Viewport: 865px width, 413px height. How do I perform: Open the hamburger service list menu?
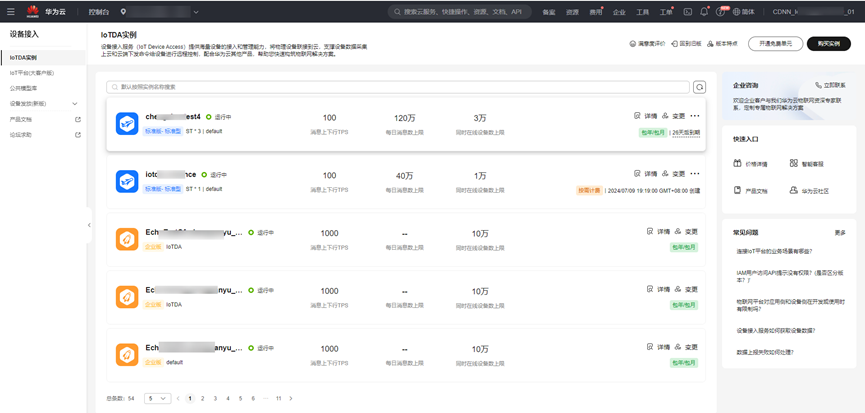tap(11, 12)
